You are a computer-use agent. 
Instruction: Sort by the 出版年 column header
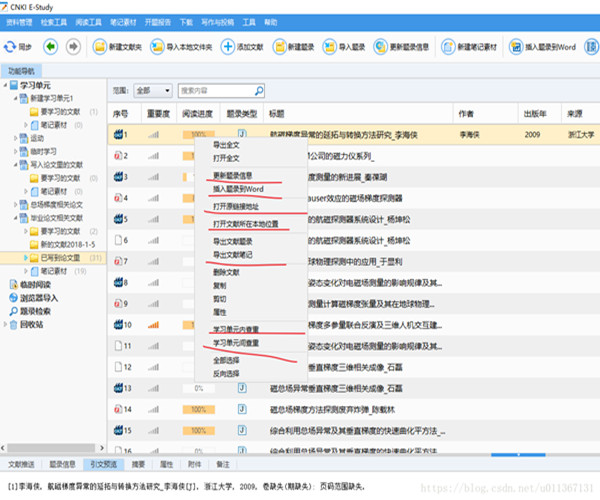coord(536,114)
